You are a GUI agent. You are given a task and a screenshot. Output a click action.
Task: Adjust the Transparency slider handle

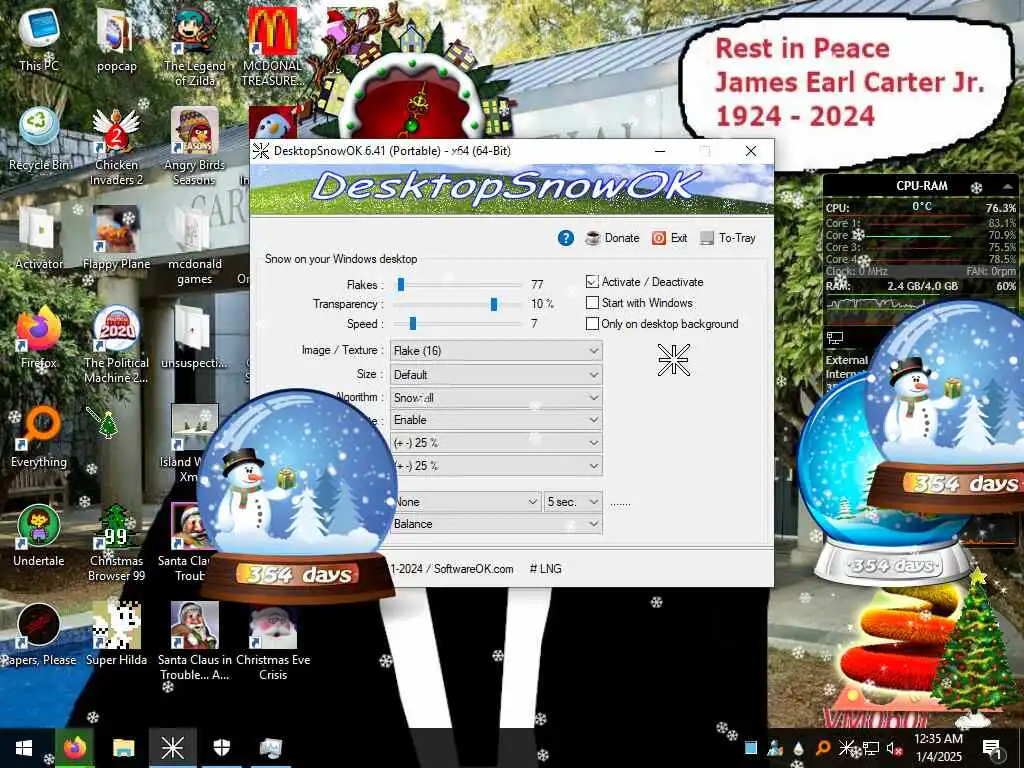(494, 304)
